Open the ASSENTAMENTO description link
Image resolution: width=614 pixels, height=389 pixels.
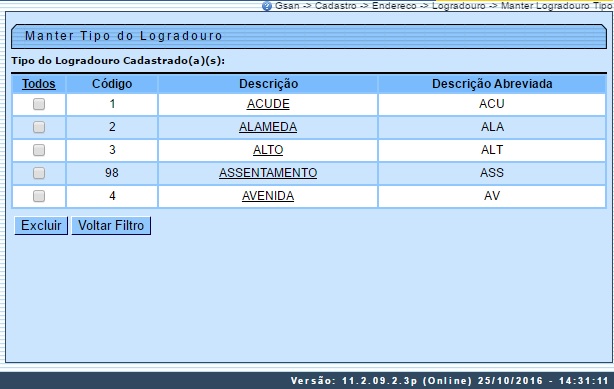[x=268, y=173]
